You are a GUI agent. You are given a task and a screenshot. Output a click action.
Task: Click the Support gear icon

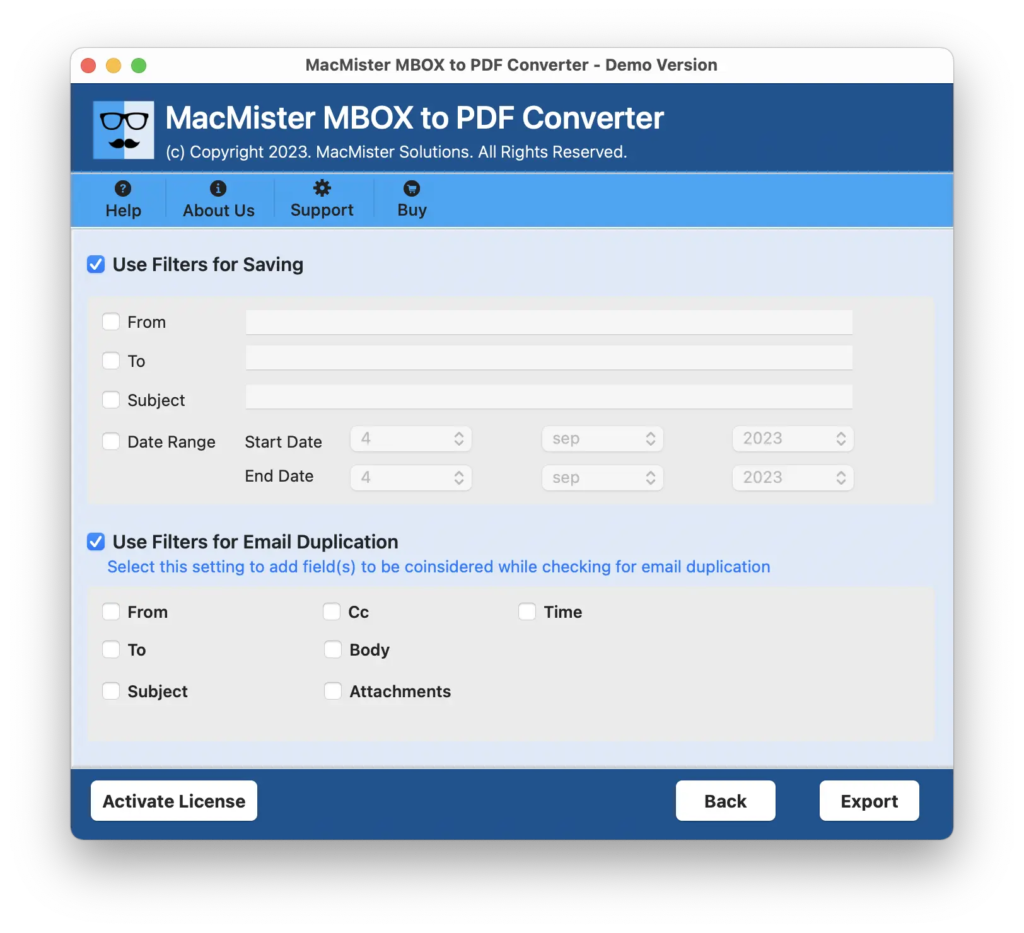322,189
